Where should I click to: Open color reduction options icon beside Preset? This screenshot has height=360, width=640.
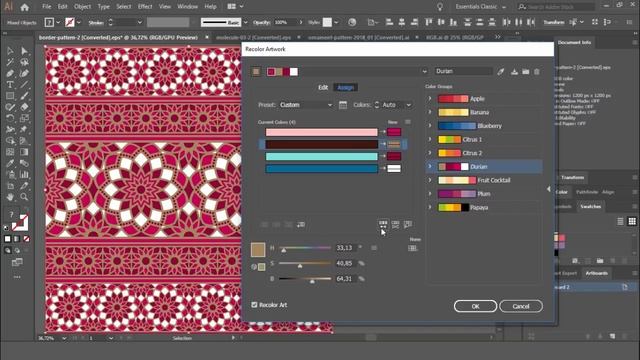point(343,105)
